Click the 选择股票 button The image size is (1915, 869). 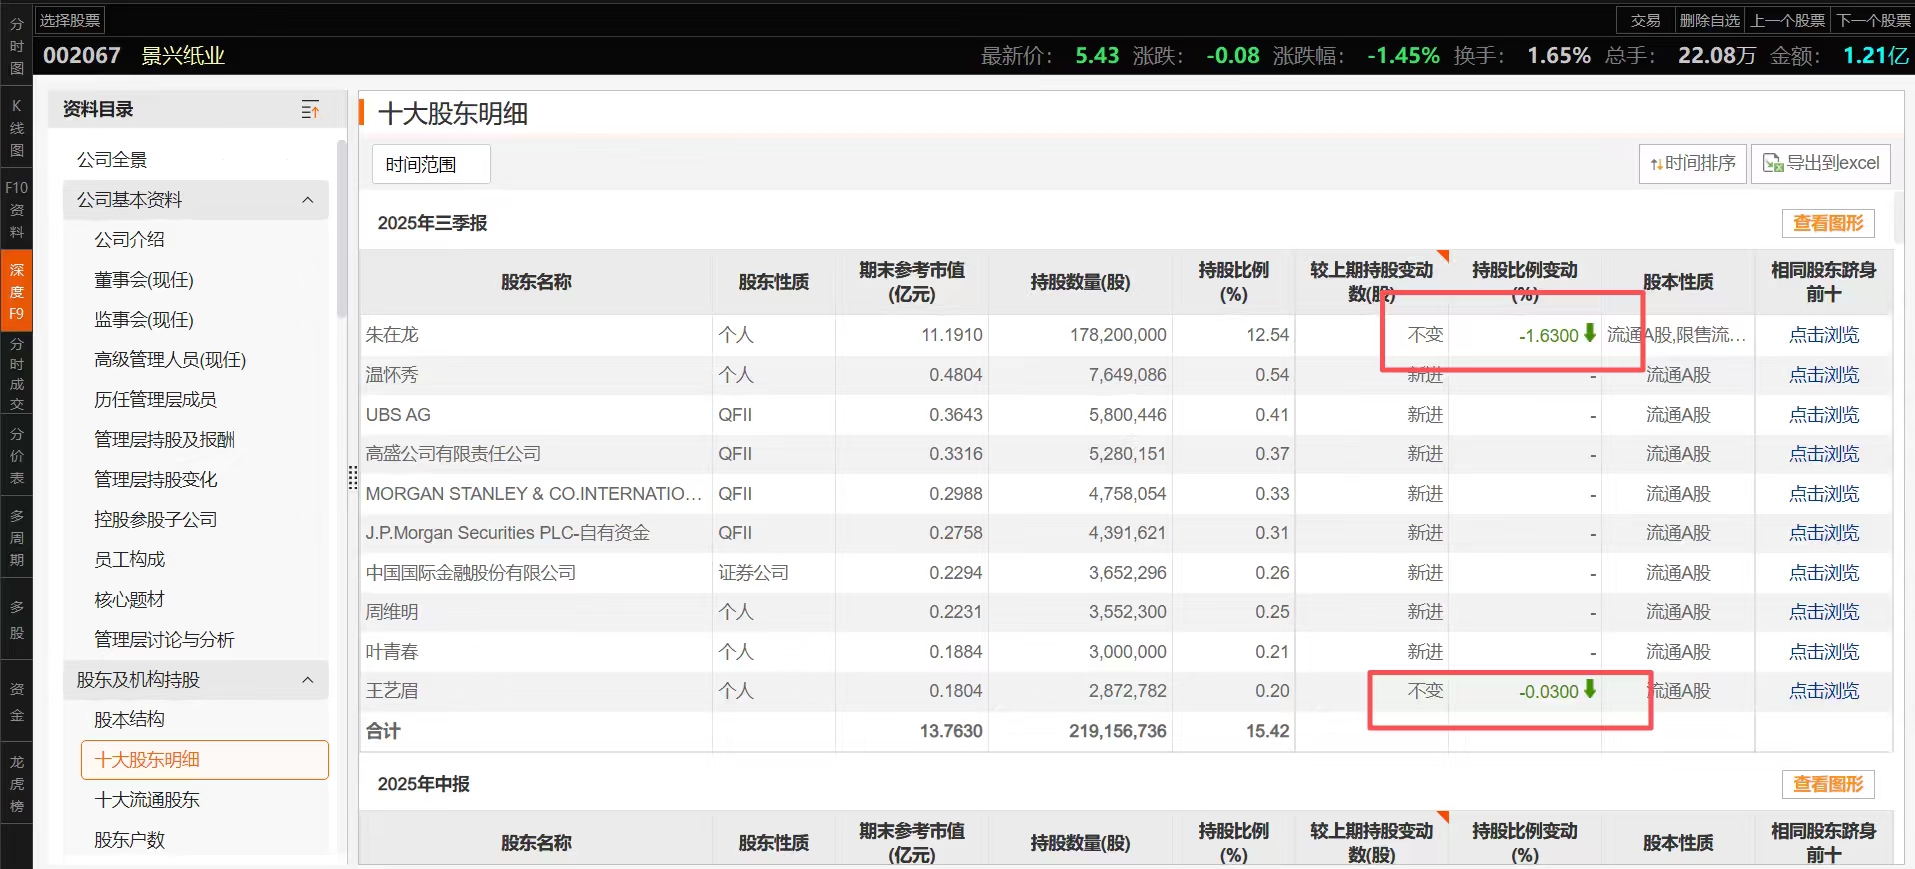pos(70,20)
